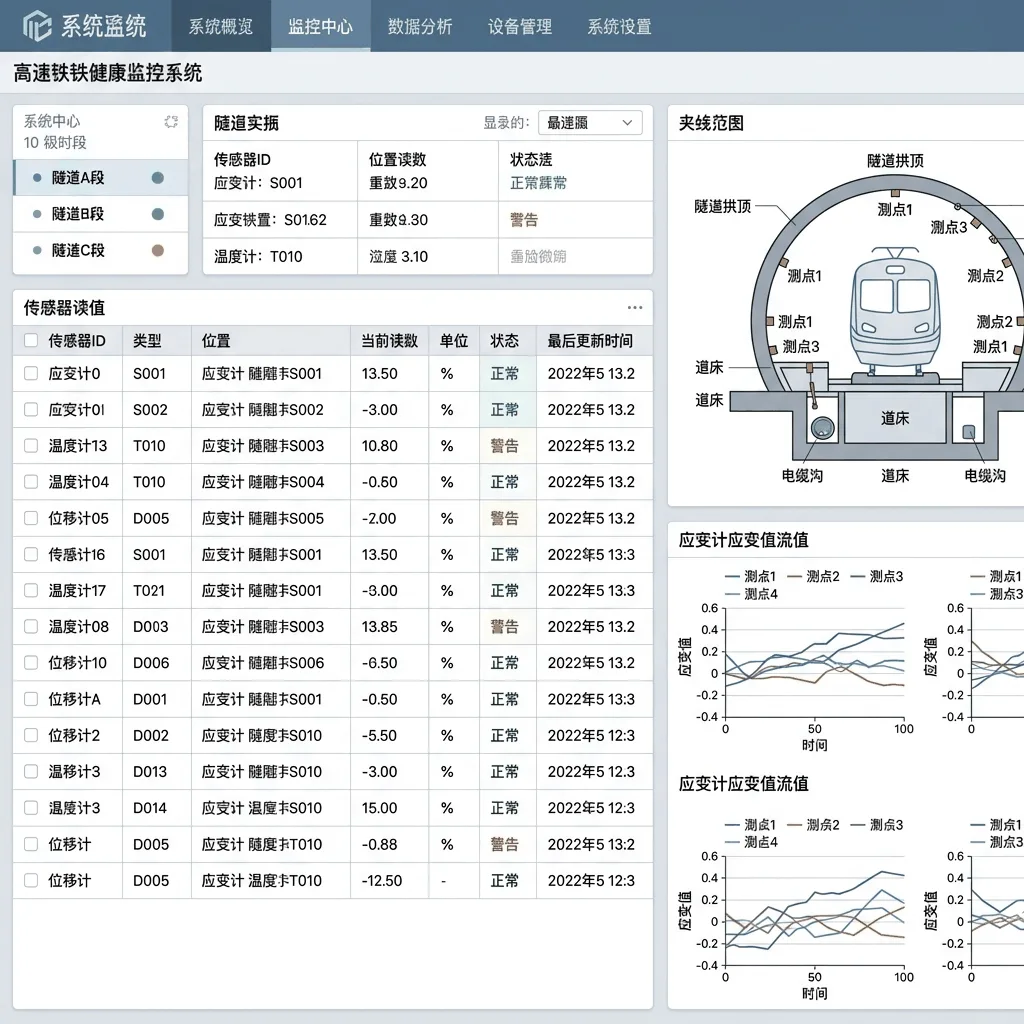Check the row 位移计05 checkbox
The height and width of the screenshot is (1024, 1024).
click(31, 518)
